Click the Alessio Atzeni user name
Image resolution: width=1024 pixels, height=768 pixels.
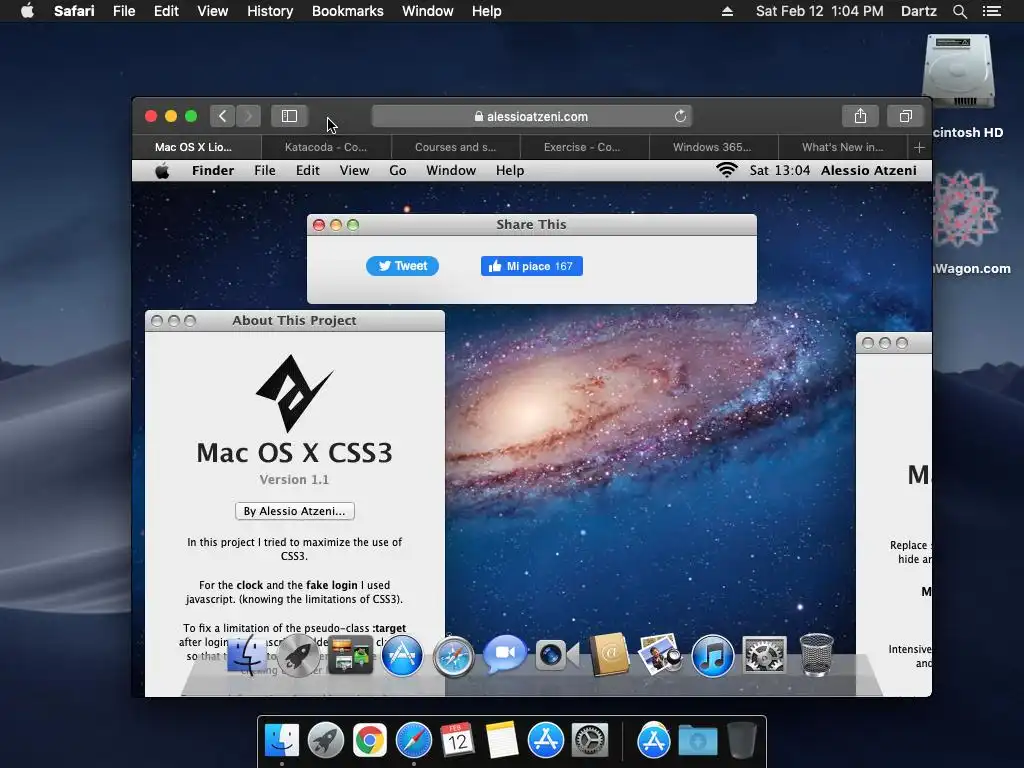(x=869, y=170)
